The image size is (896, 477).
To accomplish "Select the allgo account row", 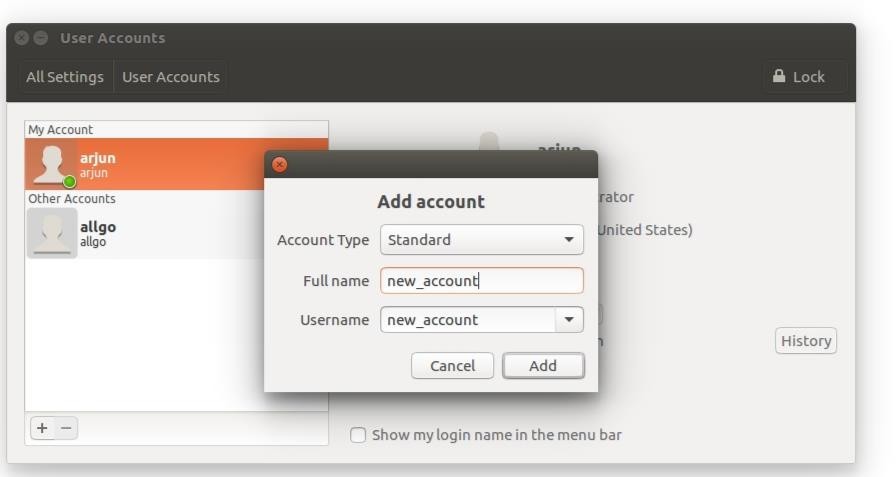I will pos(177,233).
